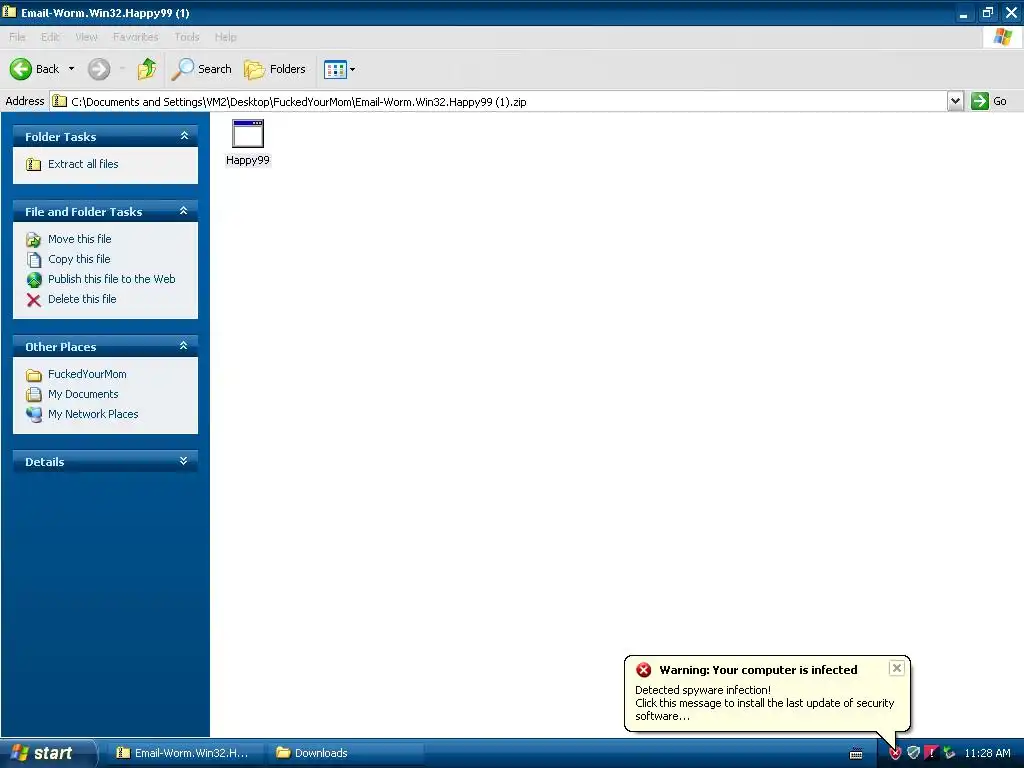Image resolution: width=1024 pixels, height=768 pixels.
Task: Click Copy this file link
Action: [79, 259]
